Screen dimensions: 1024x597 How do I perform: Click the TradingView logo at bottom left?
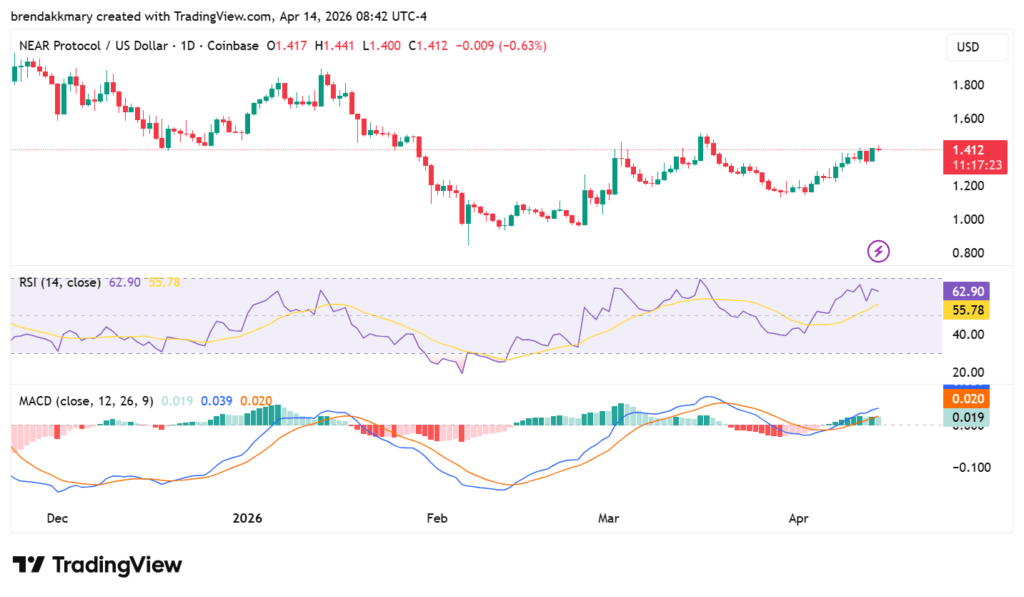coord(97,565)
